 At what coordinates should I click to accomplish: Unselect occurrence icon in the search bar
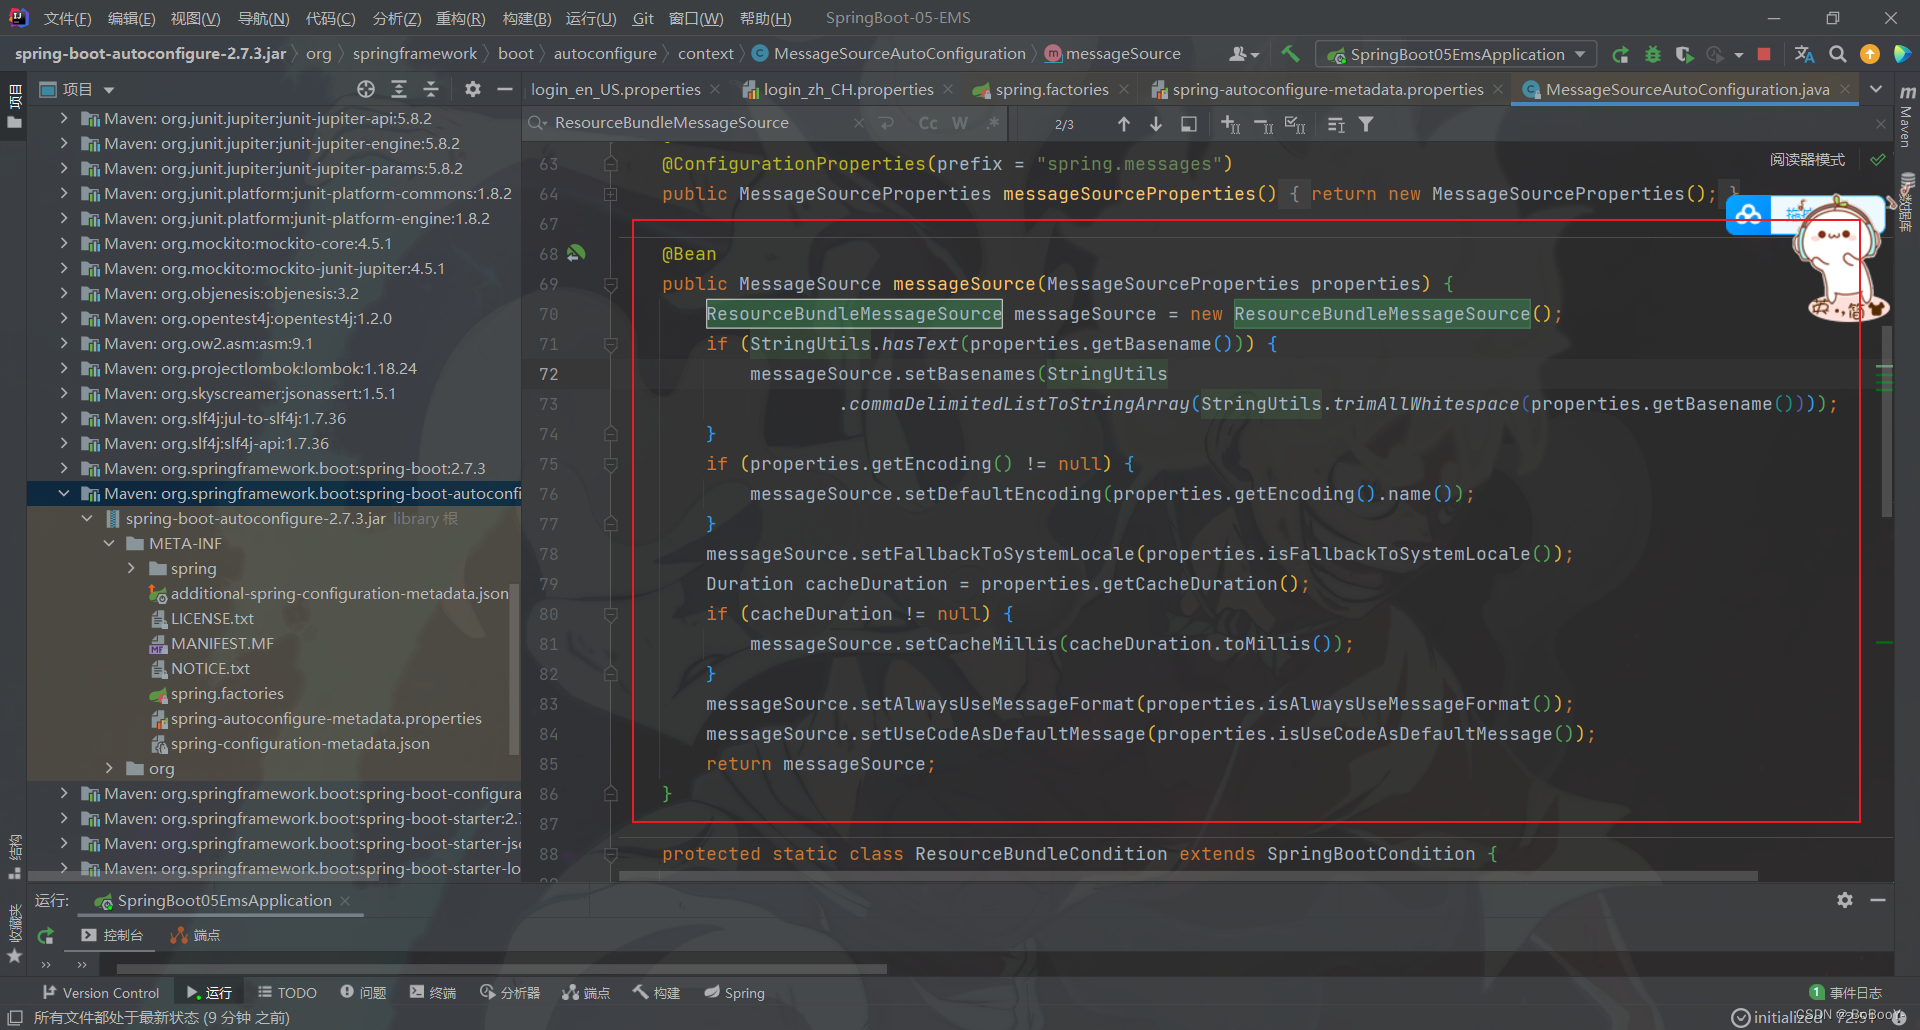(1263, 124)
